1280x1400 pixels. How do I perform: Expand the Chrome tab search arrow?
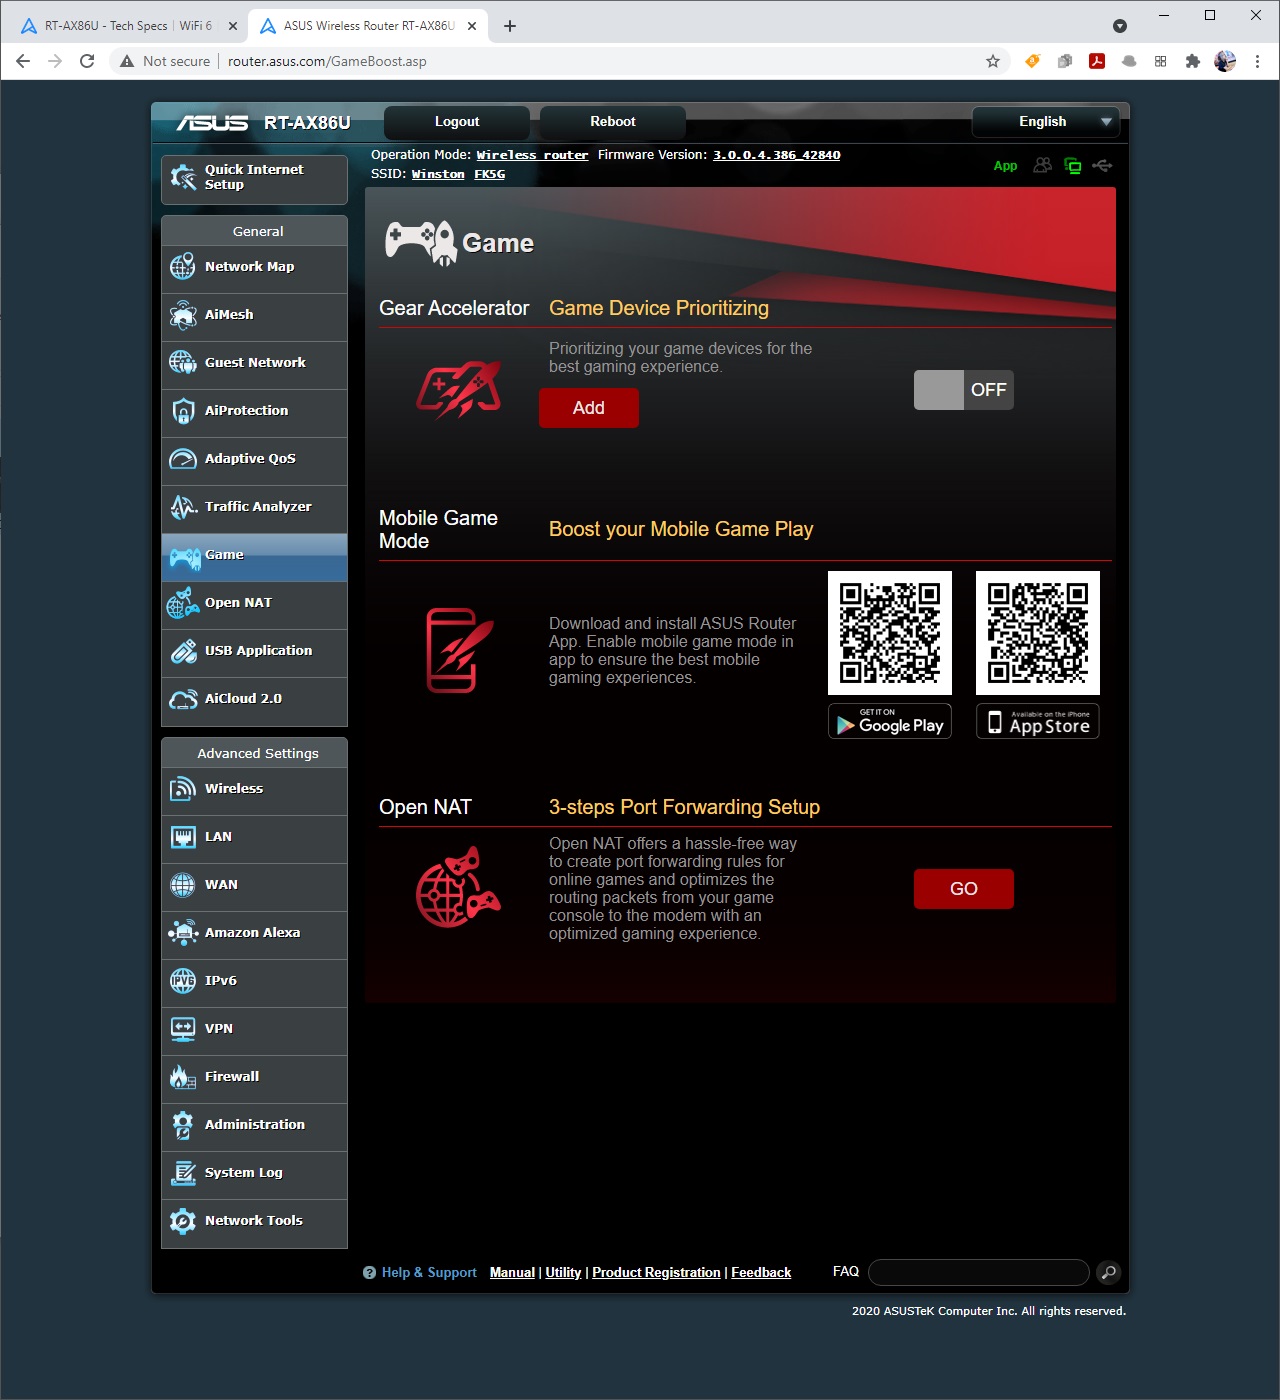tap(1120, 26)
